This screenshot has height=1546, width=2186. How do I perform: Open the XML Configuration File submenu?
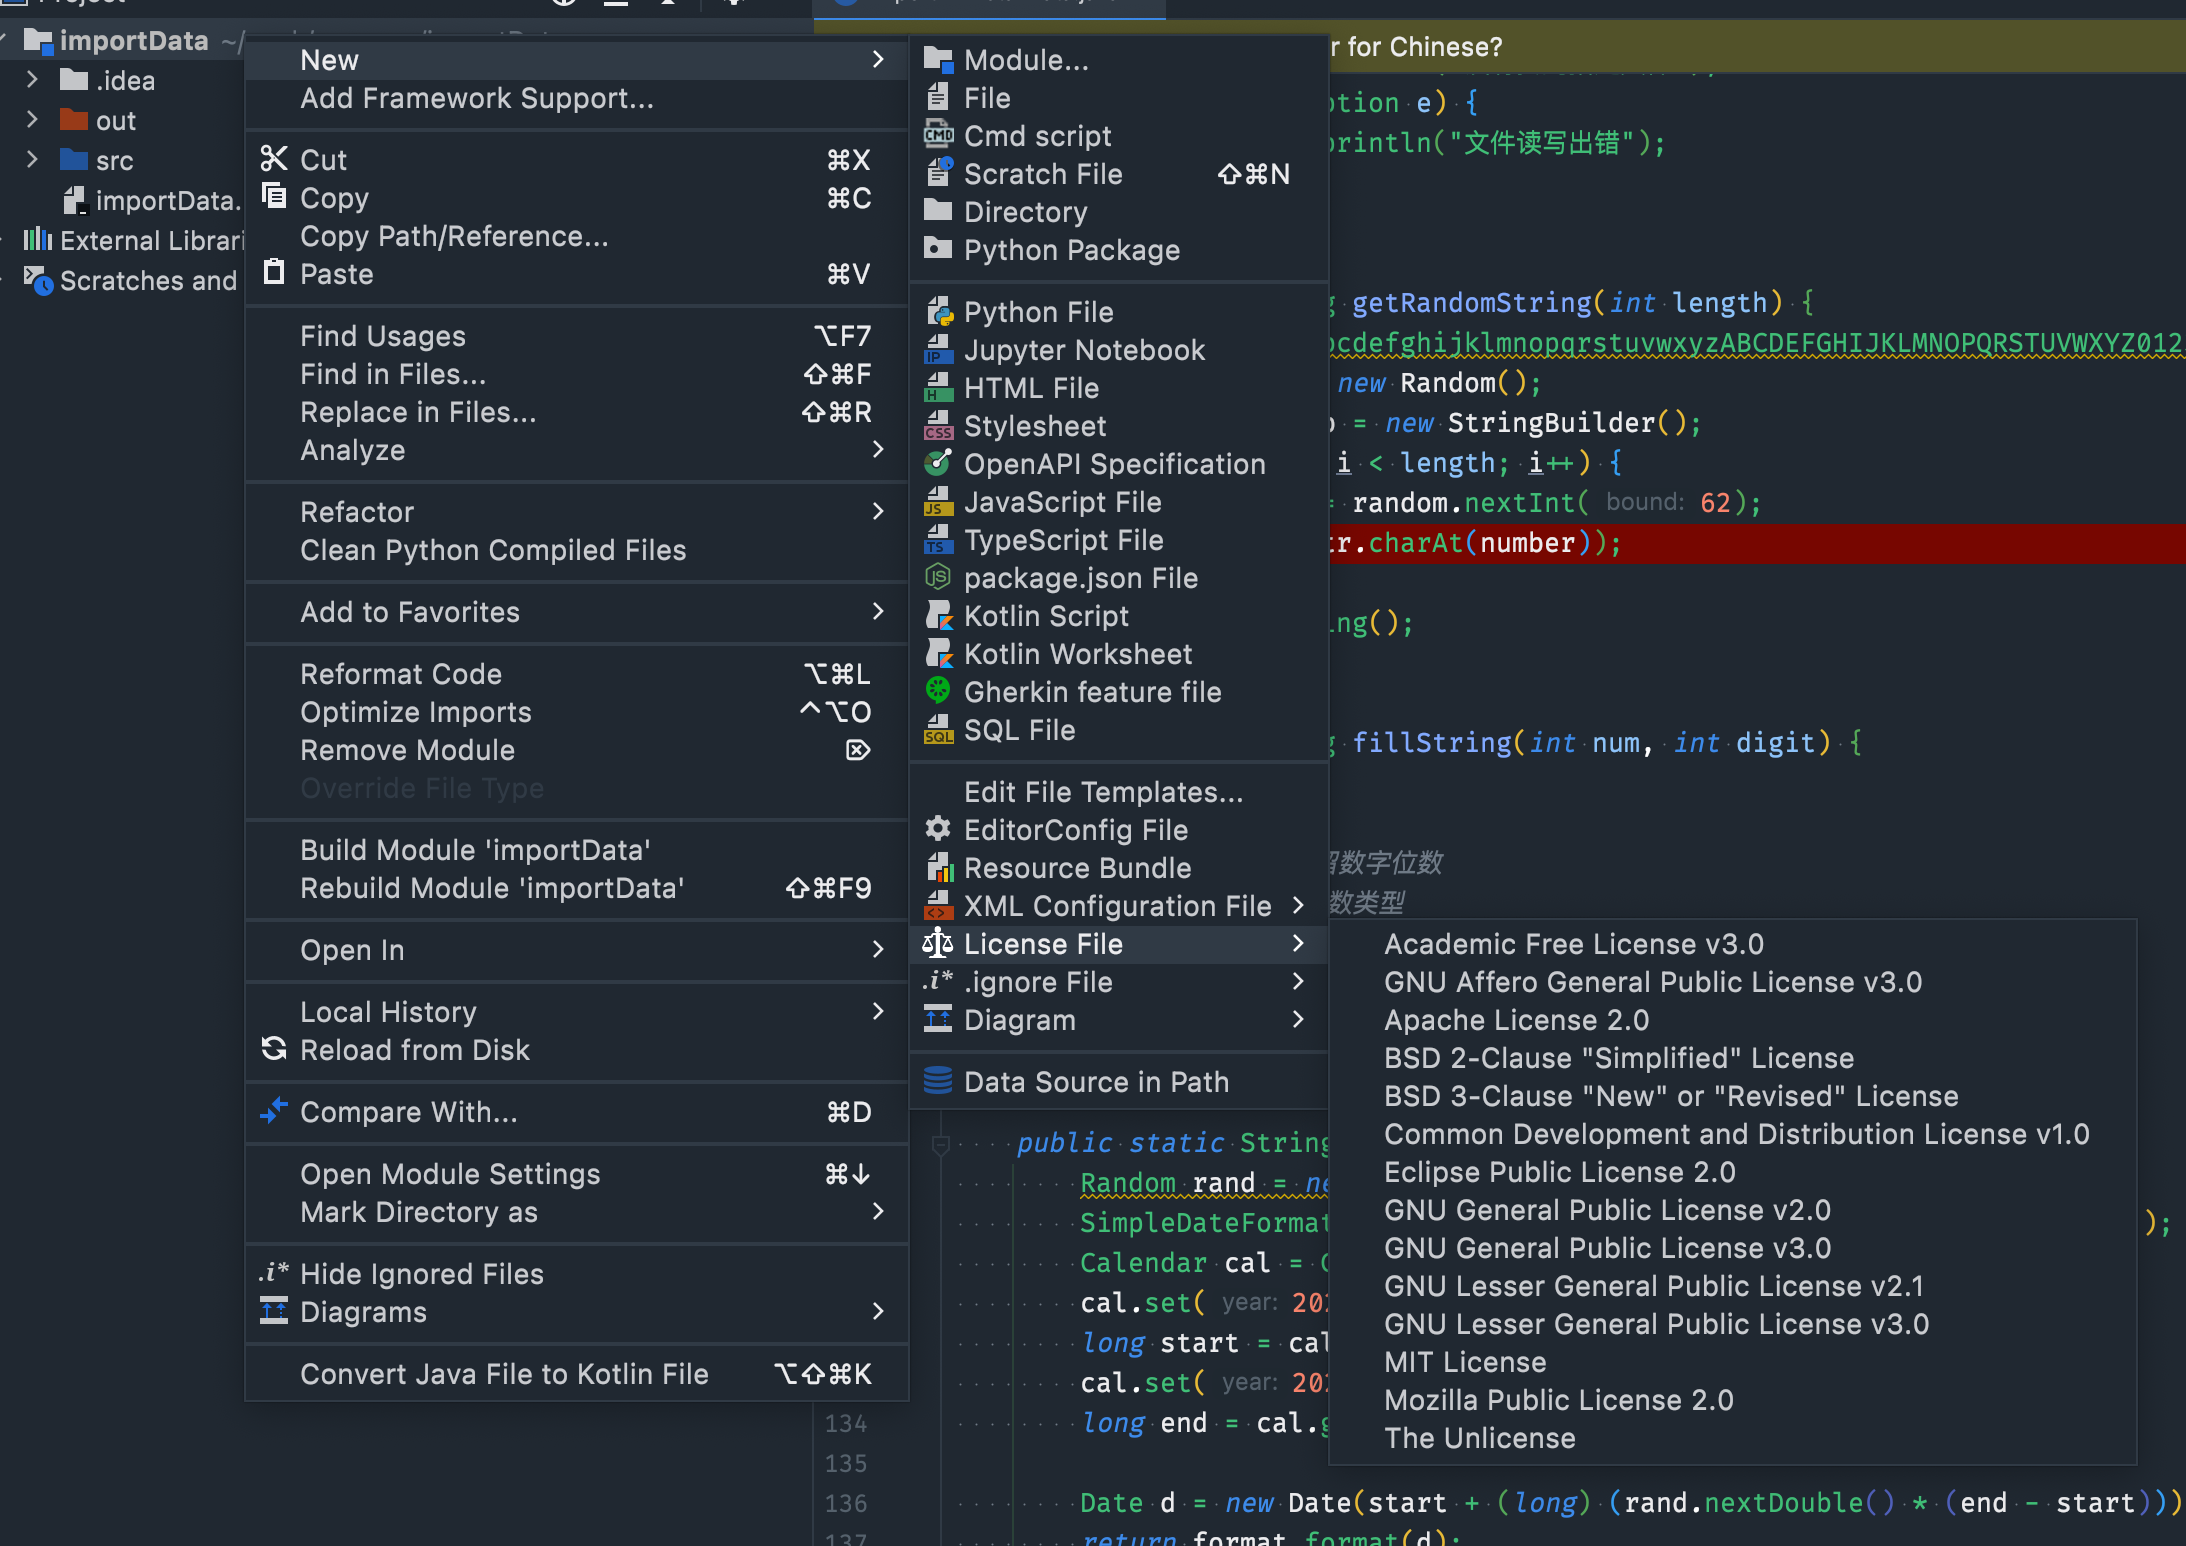[1117, 906]
